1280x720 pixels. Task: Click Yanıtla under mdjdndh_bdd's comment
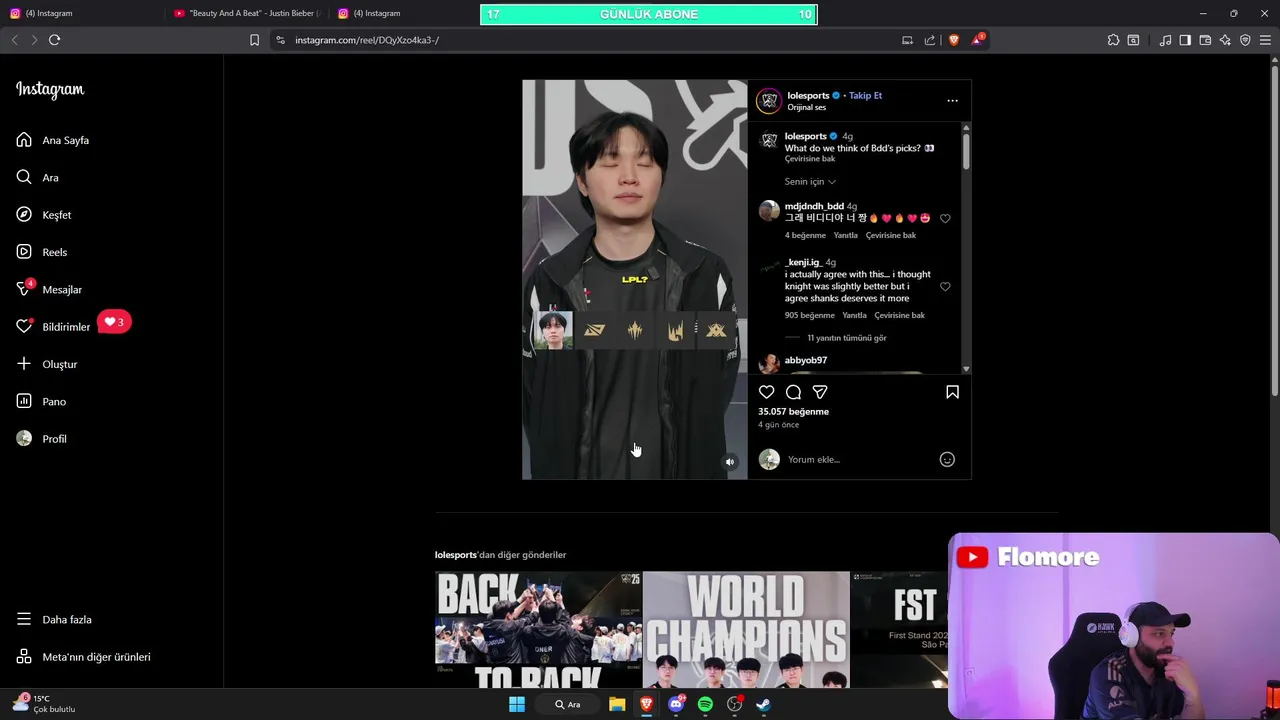(x=846, y=235)
